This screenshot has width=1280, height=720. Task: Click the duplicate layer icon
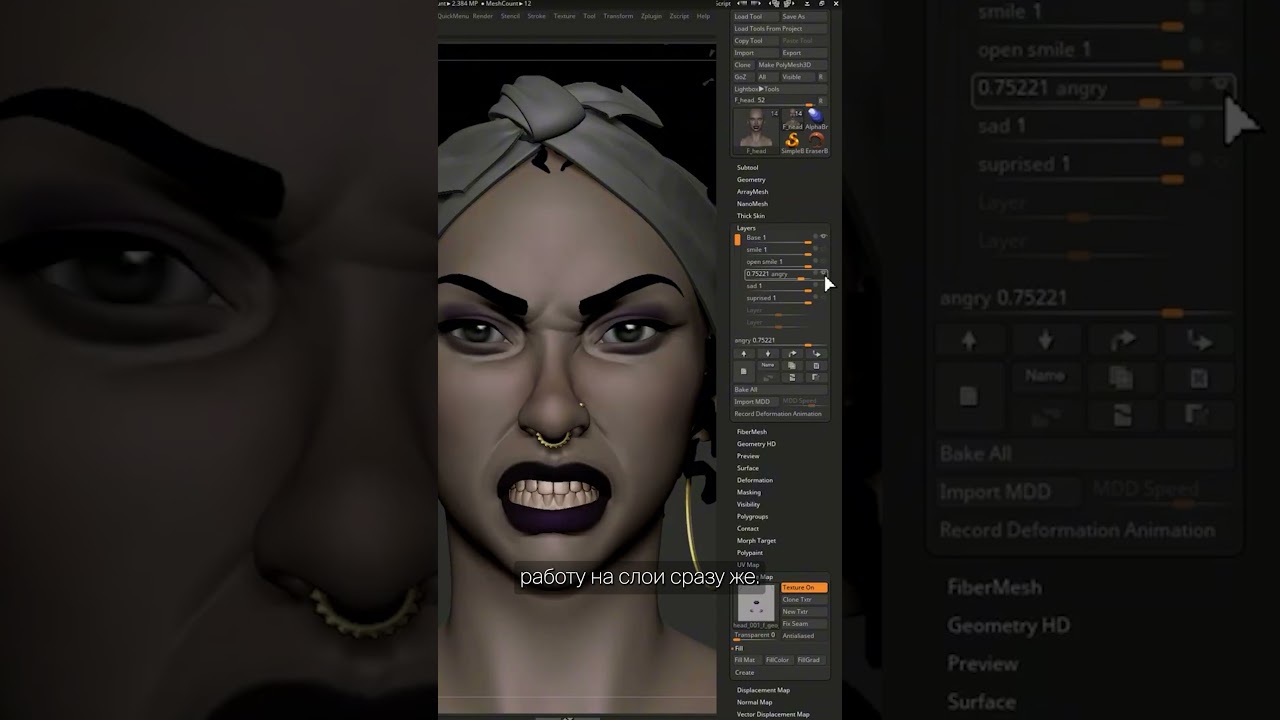tap(792, 365)
